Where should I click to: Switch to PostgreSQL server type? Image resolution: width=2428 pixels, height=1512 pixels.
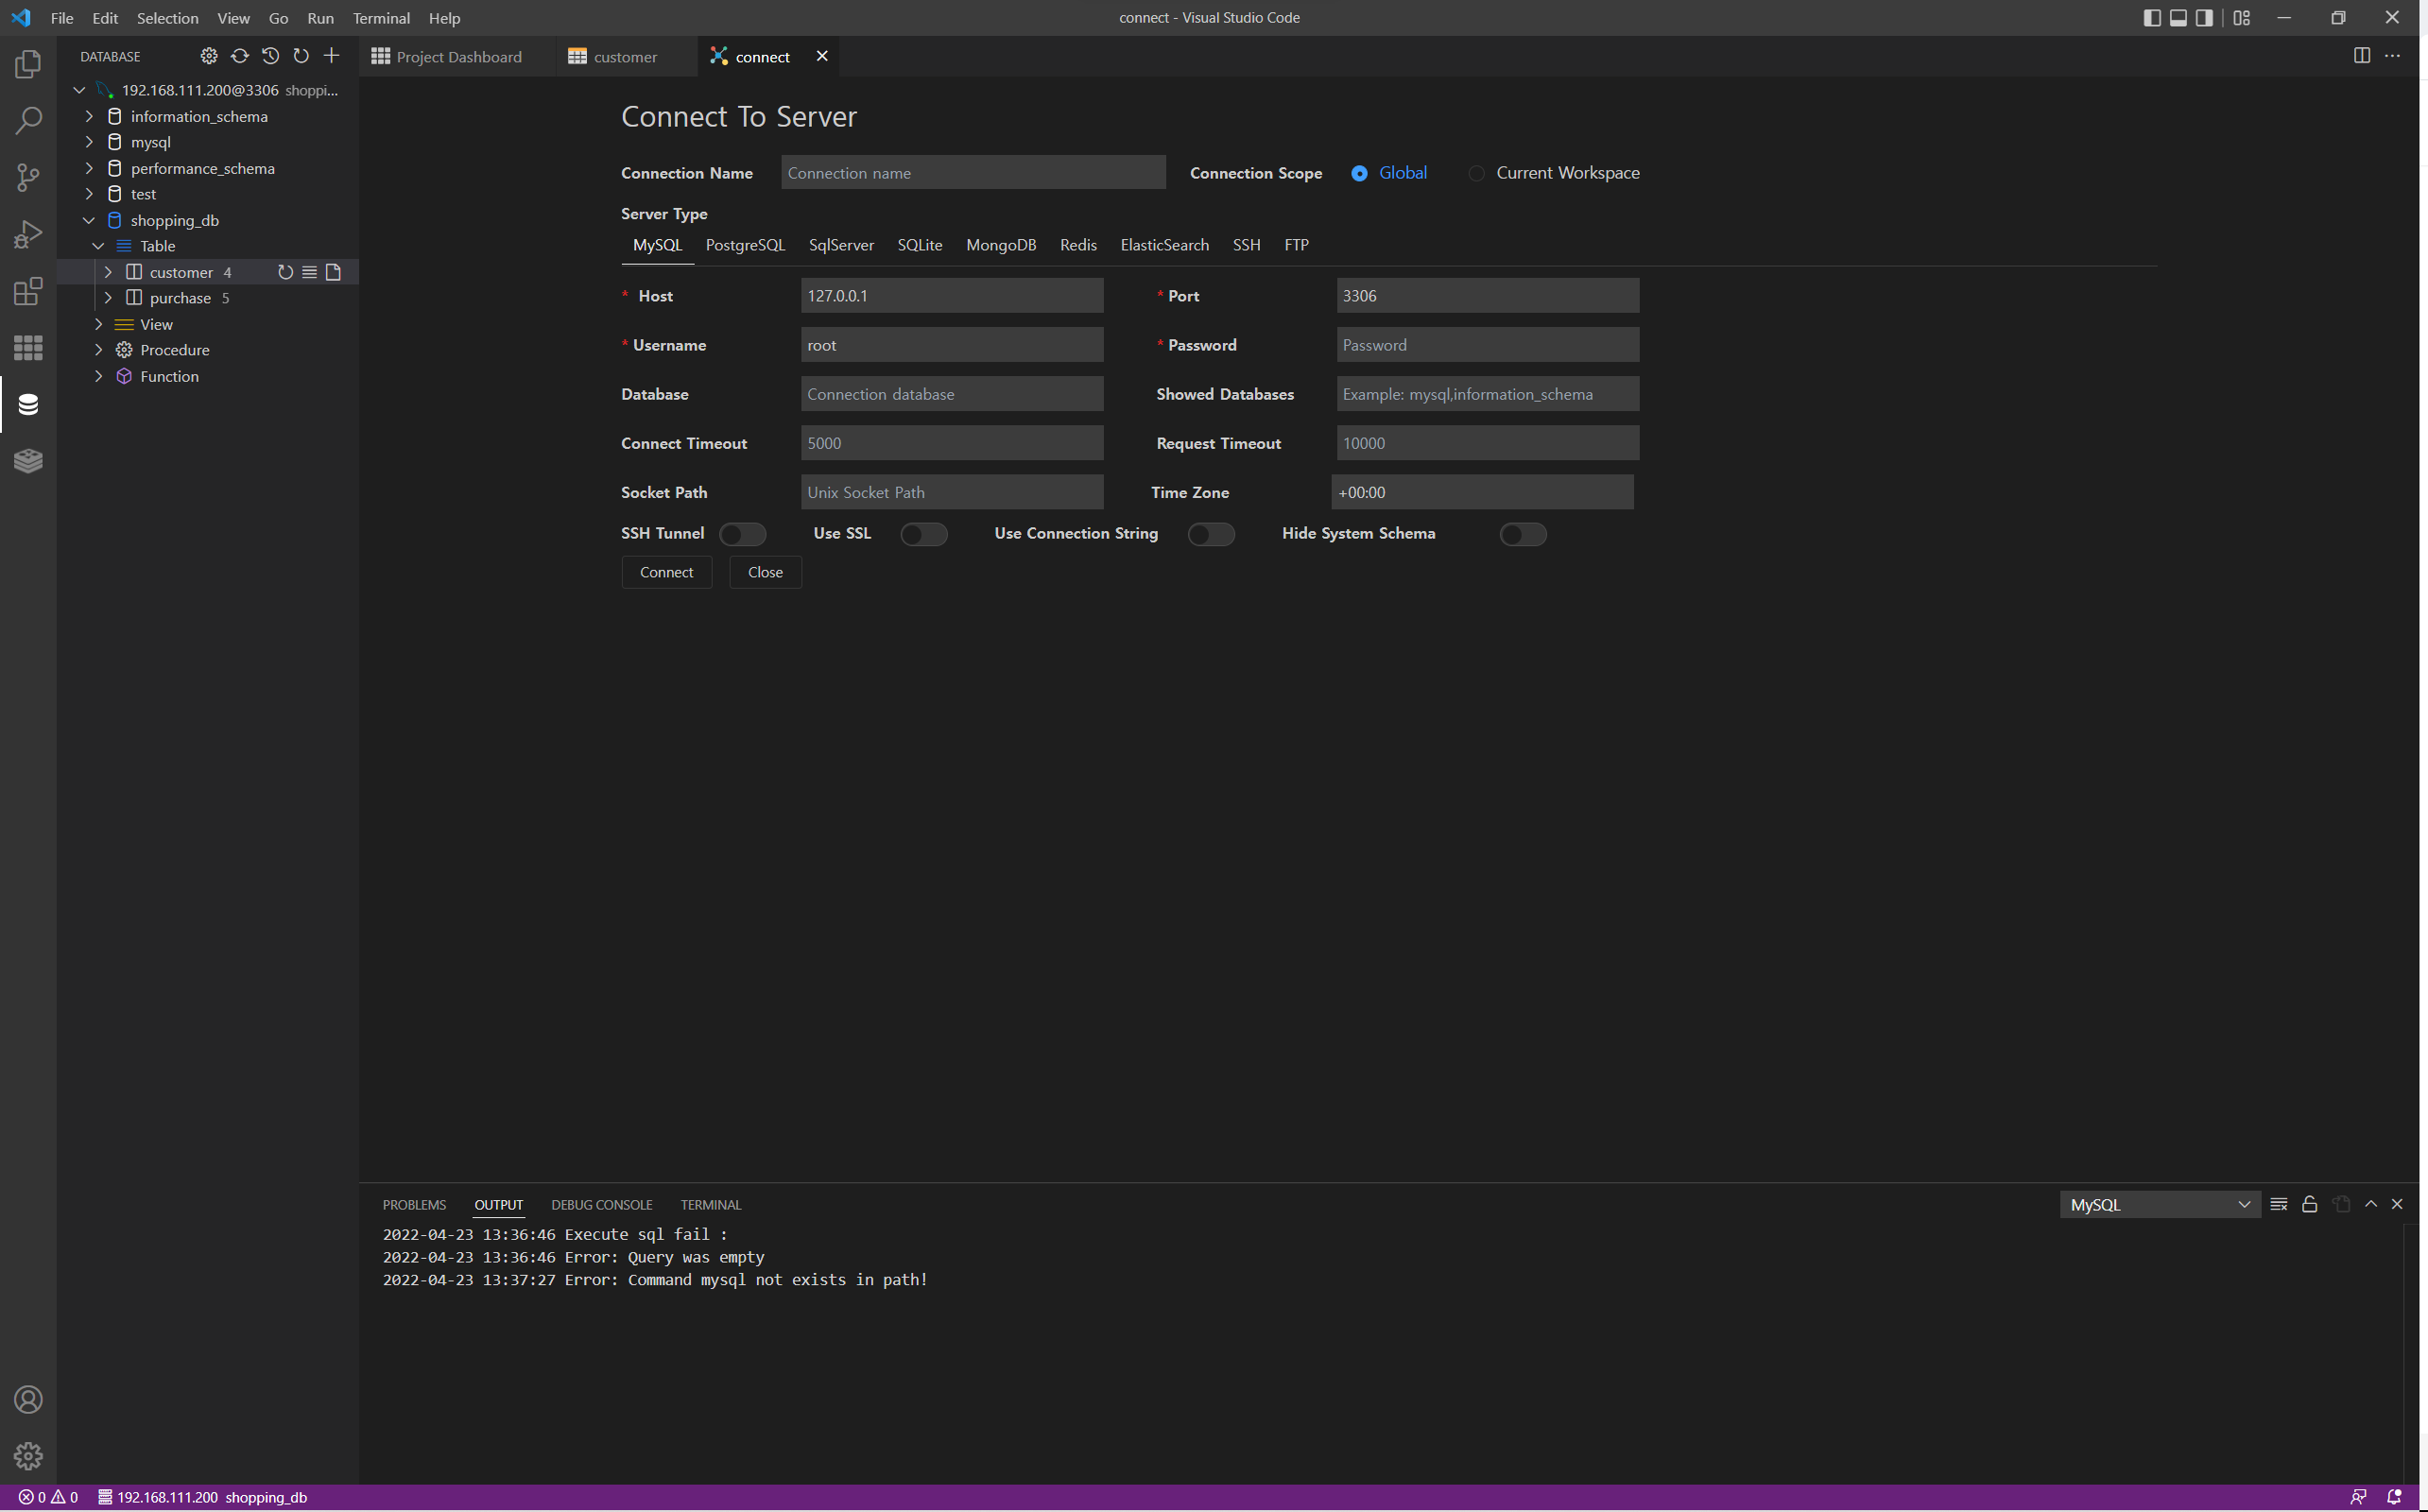[x=744, y=245]
